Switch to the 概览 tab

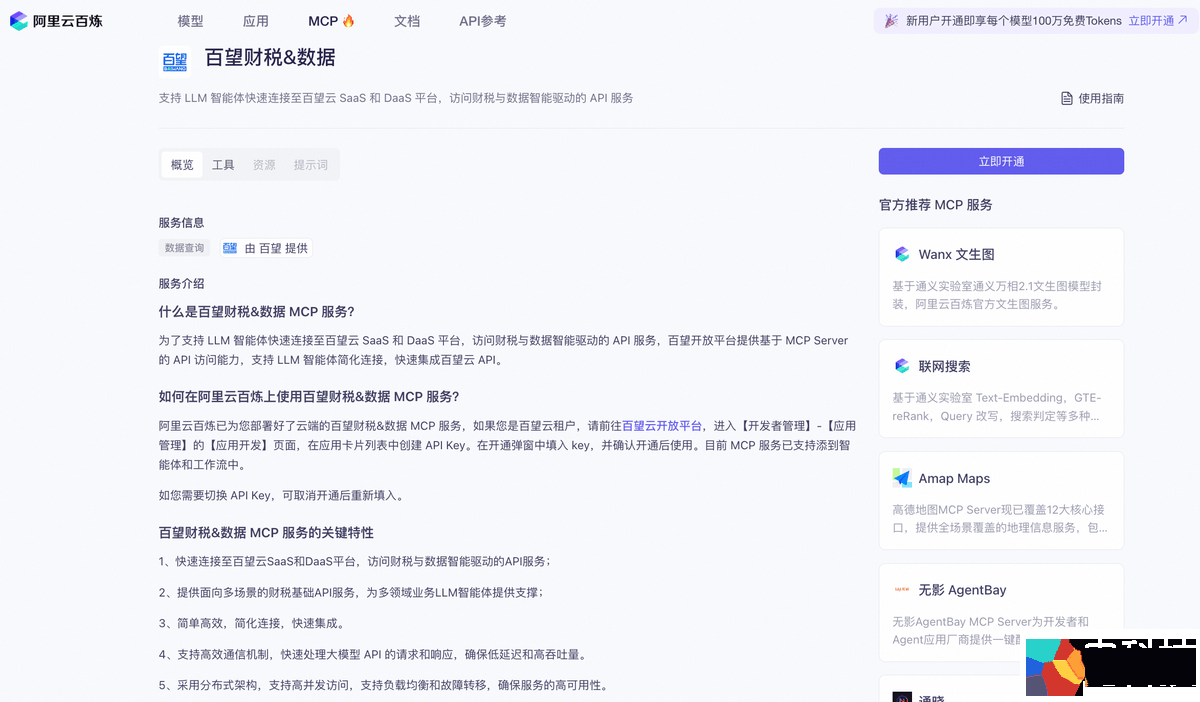(x=182, y=165)
